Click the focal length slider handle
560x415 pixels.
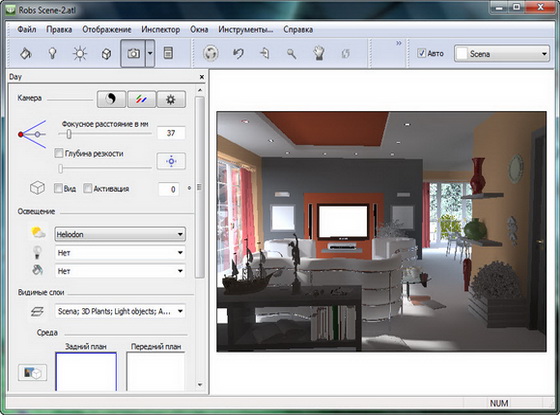point(69,134)
